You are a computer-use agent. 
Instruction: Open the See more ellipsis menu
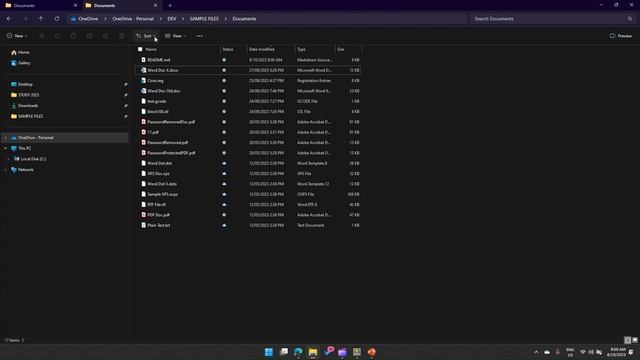[x=200, y=36]
